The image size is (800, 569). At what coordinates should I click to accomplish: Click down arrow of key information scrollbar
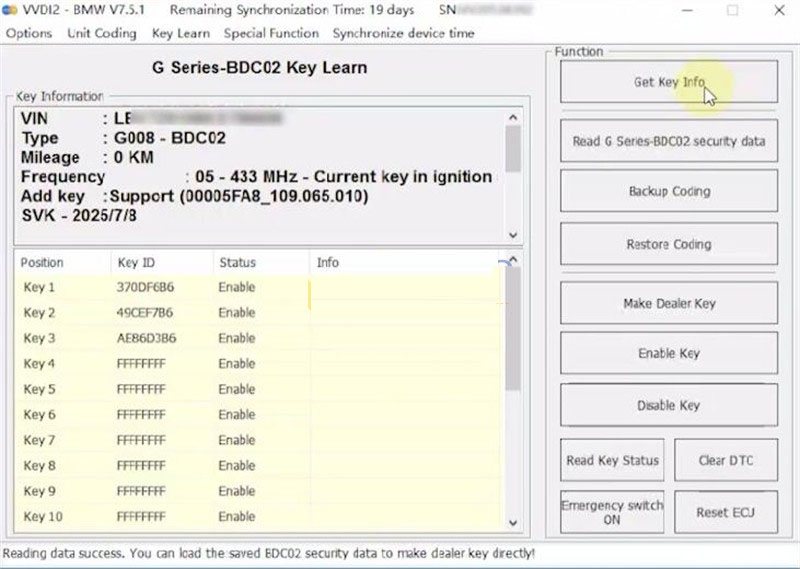point(513,235)
